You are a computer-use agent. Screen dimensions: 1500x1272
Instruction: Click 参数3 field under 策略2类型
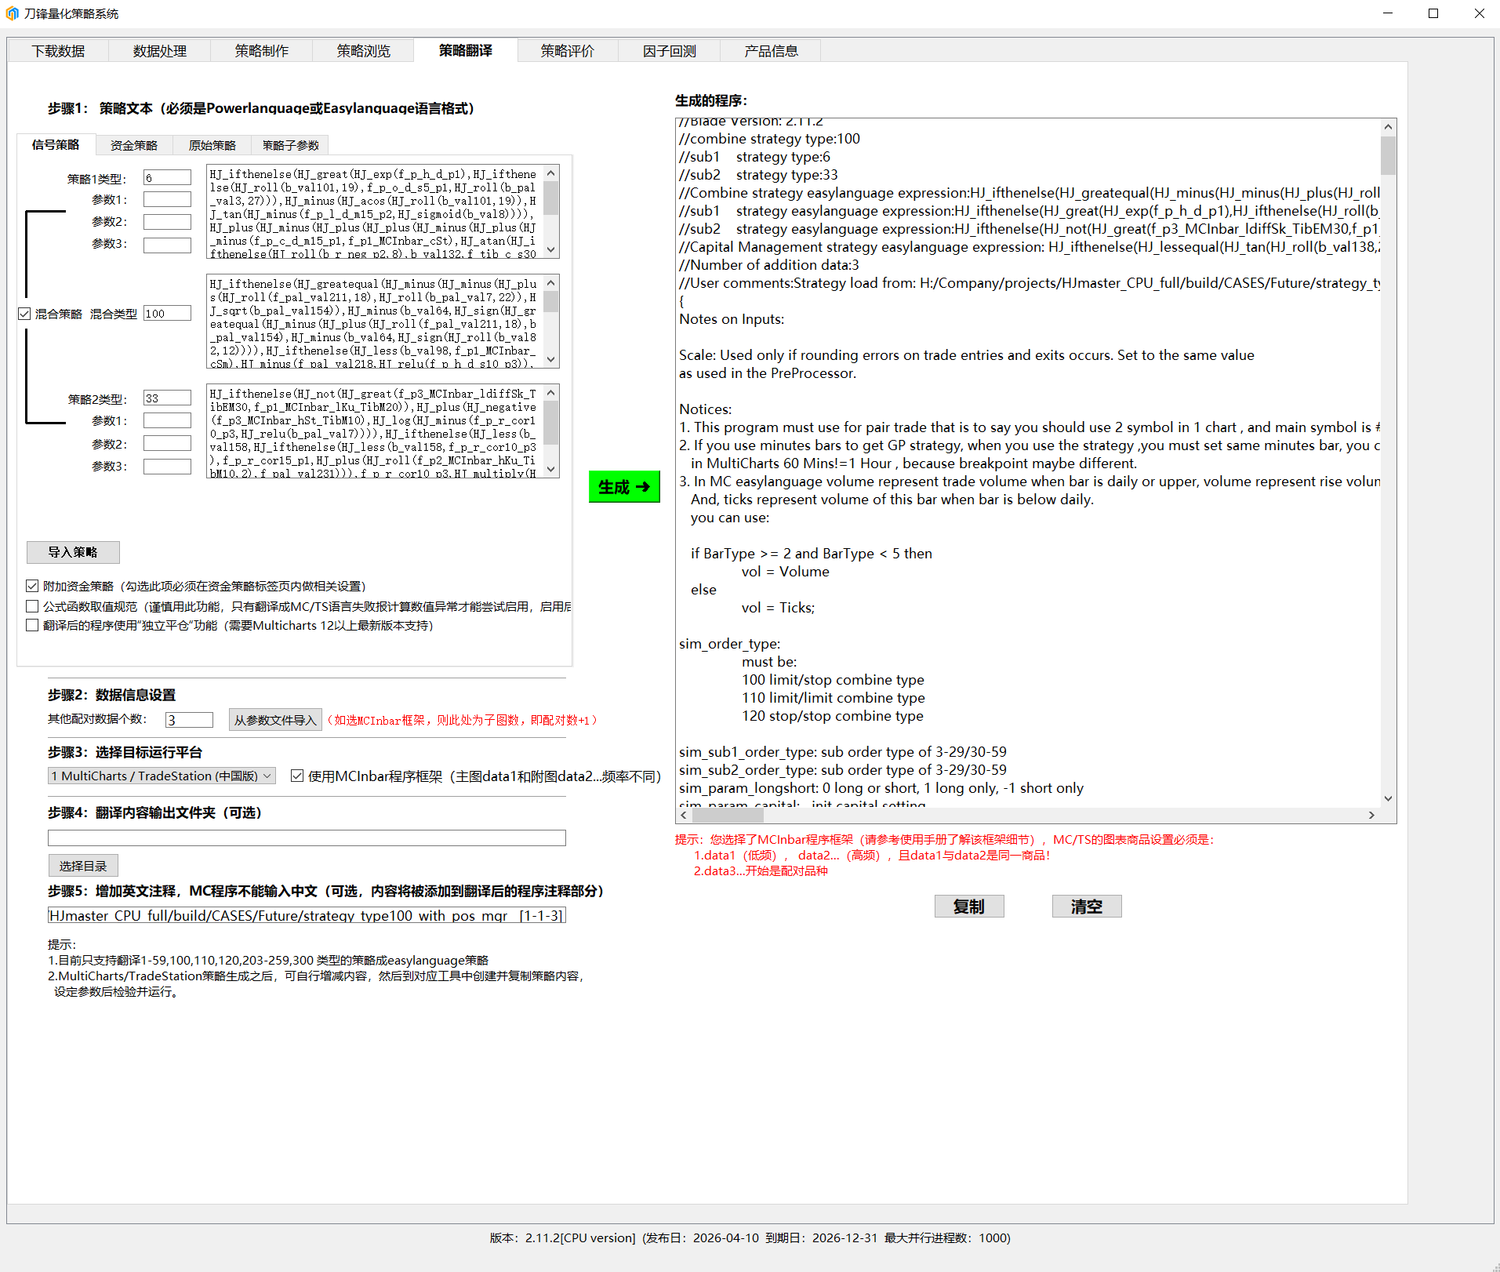(167, 467)
